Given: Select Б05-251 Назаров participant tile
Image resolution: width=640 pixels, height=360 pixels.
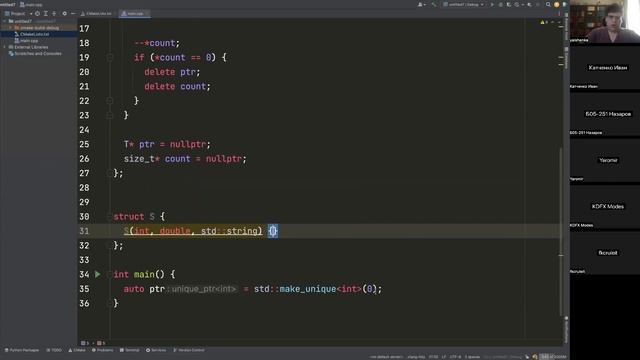Looking at the screenshot, I should click(x=604, y=113).
